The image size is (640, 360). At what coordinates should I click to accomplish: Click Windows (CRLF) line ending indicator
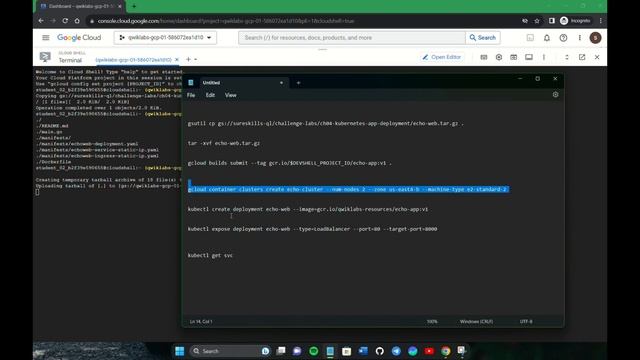pyautogui.click(x=476, y=322)
